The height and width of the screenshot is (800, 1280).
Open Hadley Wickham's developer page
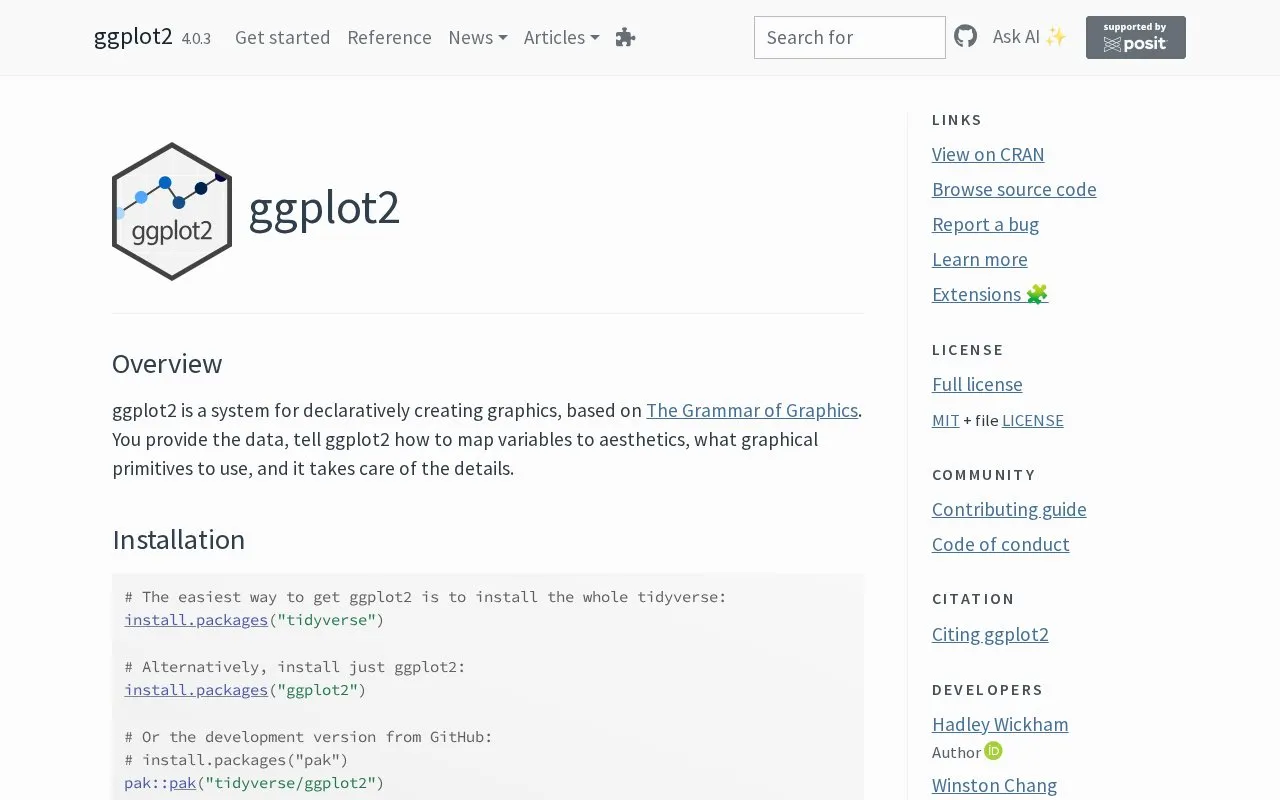[x=1000, y=724]
